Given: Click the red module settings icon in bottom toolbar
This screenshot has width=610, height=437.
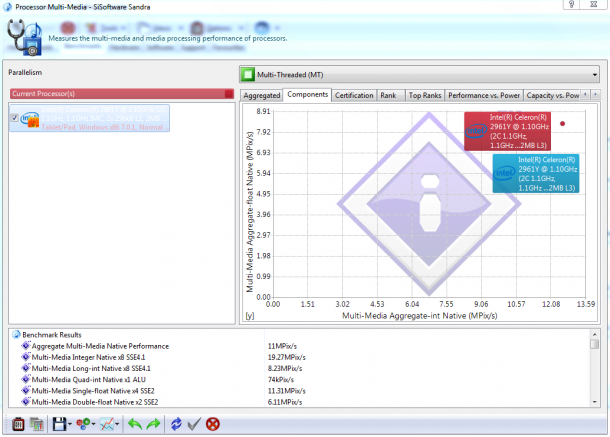Looking at the screenshot, I should 18,424.
